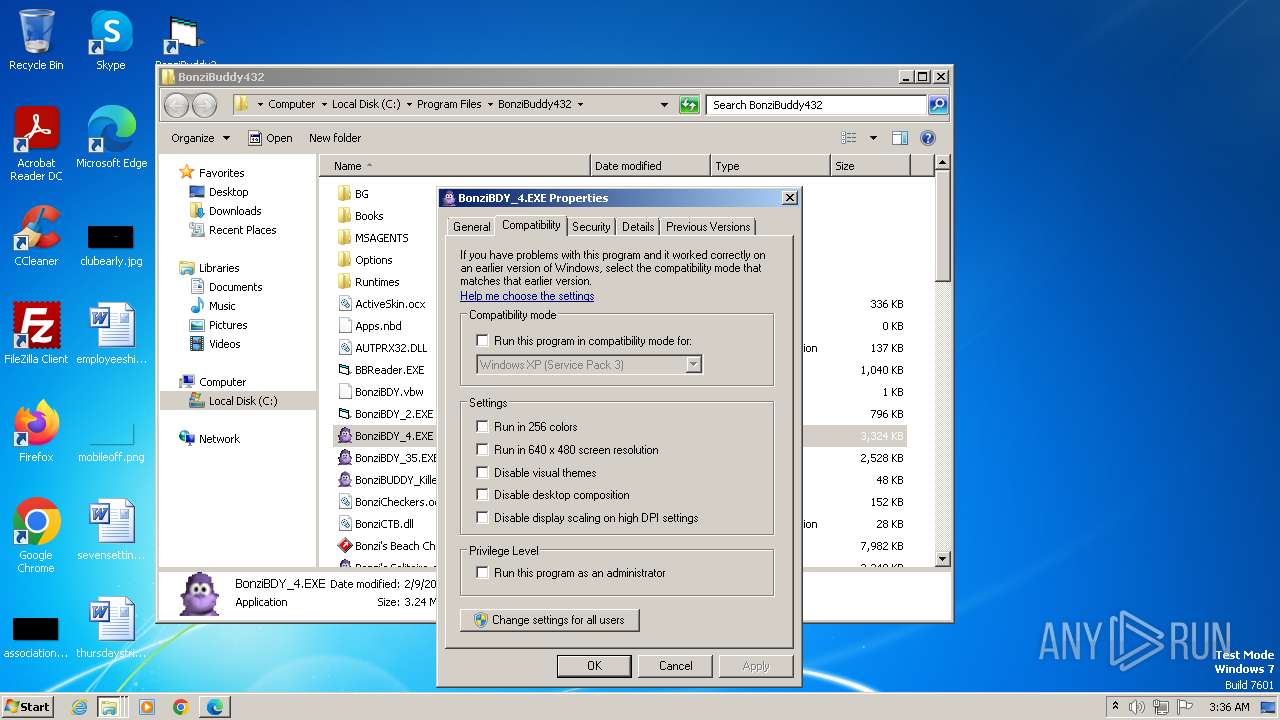Sort by the Date modified column header

click(650, 166)
